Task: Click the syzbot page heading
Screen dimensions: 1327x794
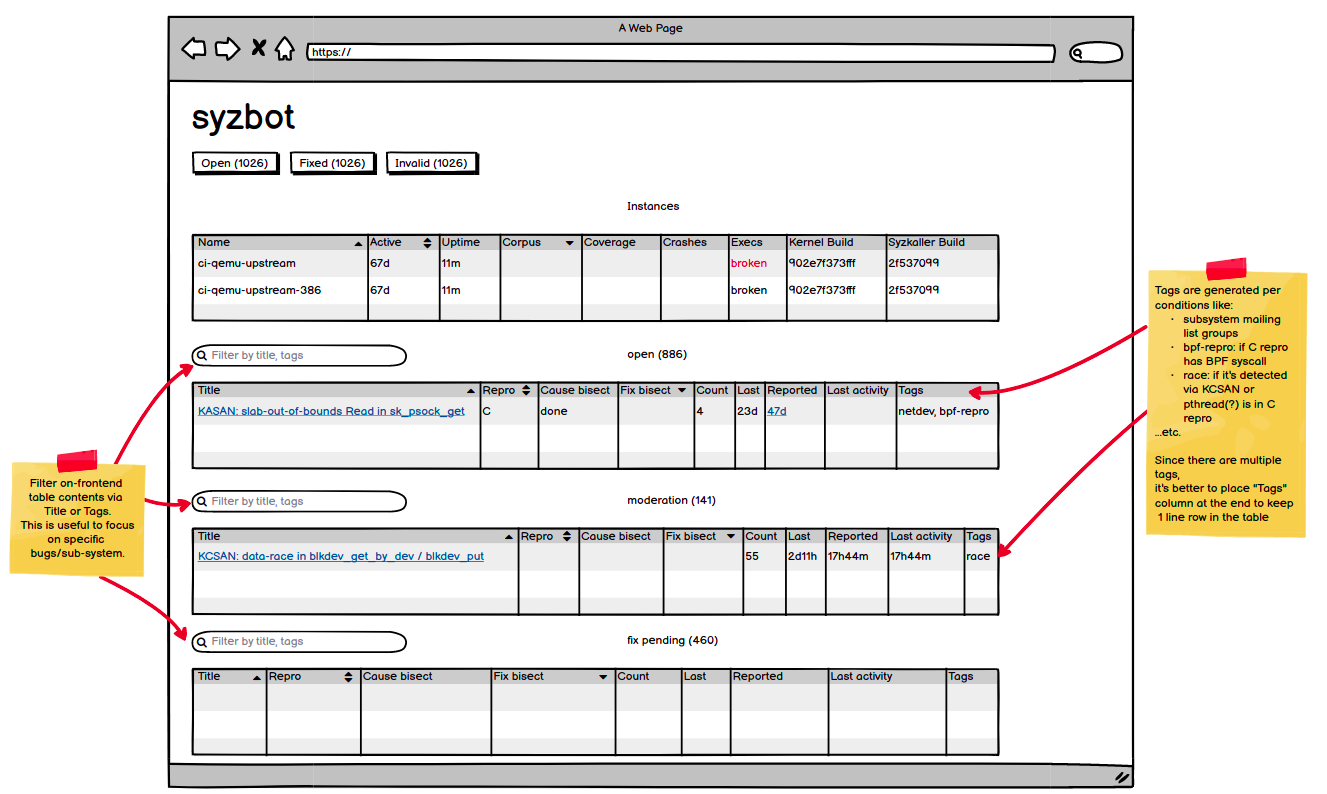Action: (243, 118)
